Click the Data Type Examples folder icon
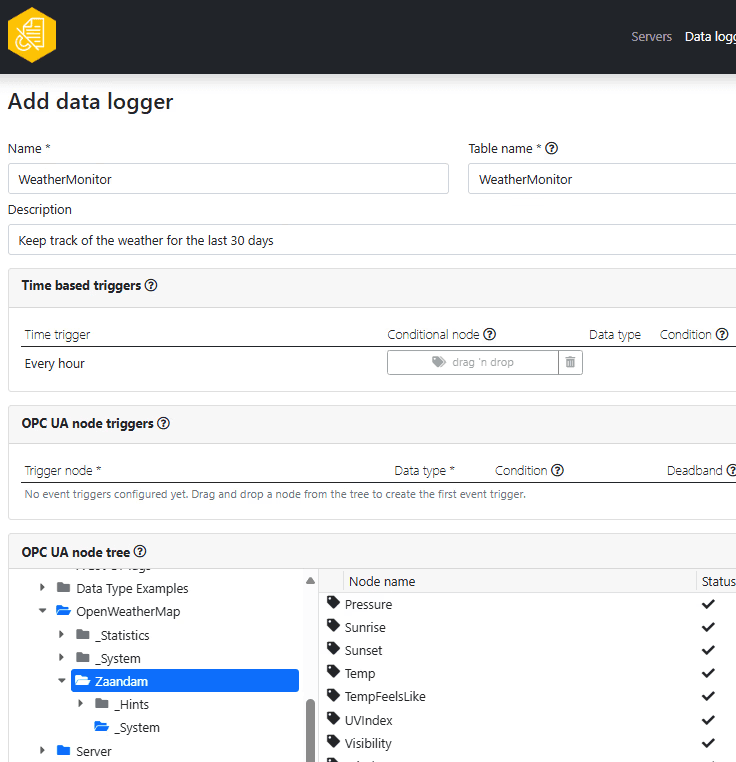The width and height of the screenshot is (736, 762). [x=63, y=587]
